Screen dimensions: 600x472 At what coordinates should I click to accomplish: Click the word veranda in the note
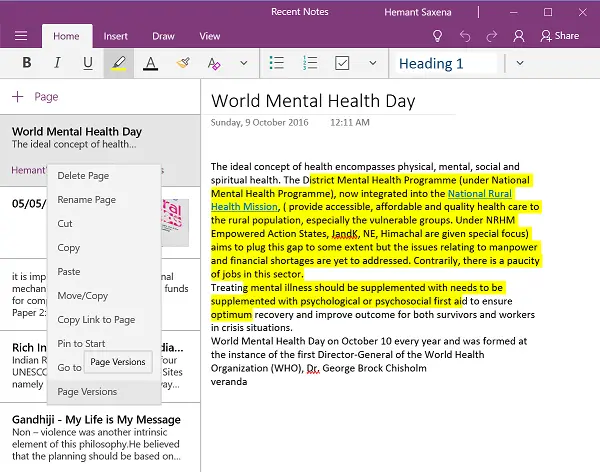click(229, 382)
